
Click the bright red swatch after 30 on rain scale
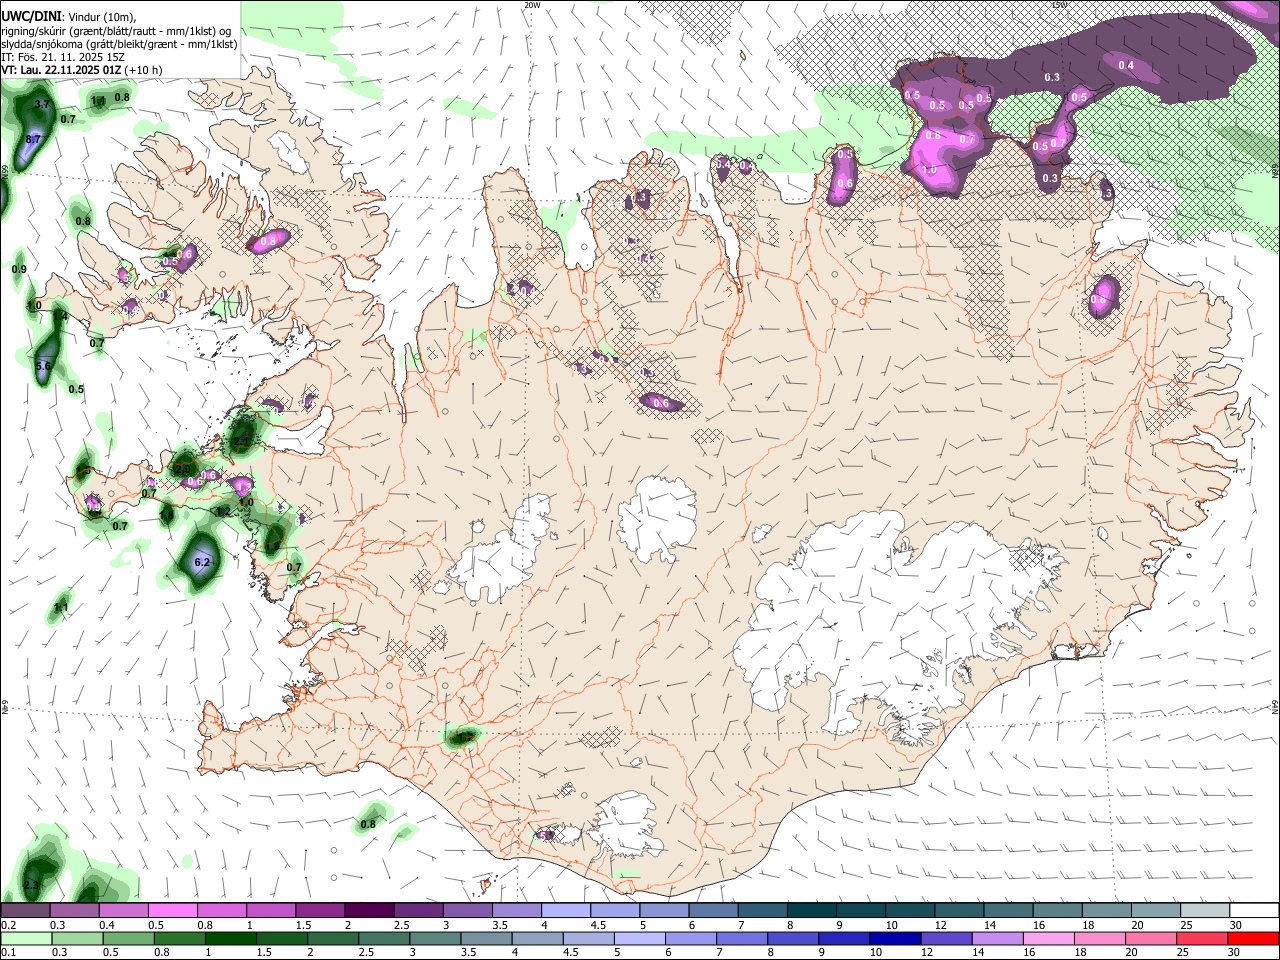pyautogui.click(x=1254, y=938)
